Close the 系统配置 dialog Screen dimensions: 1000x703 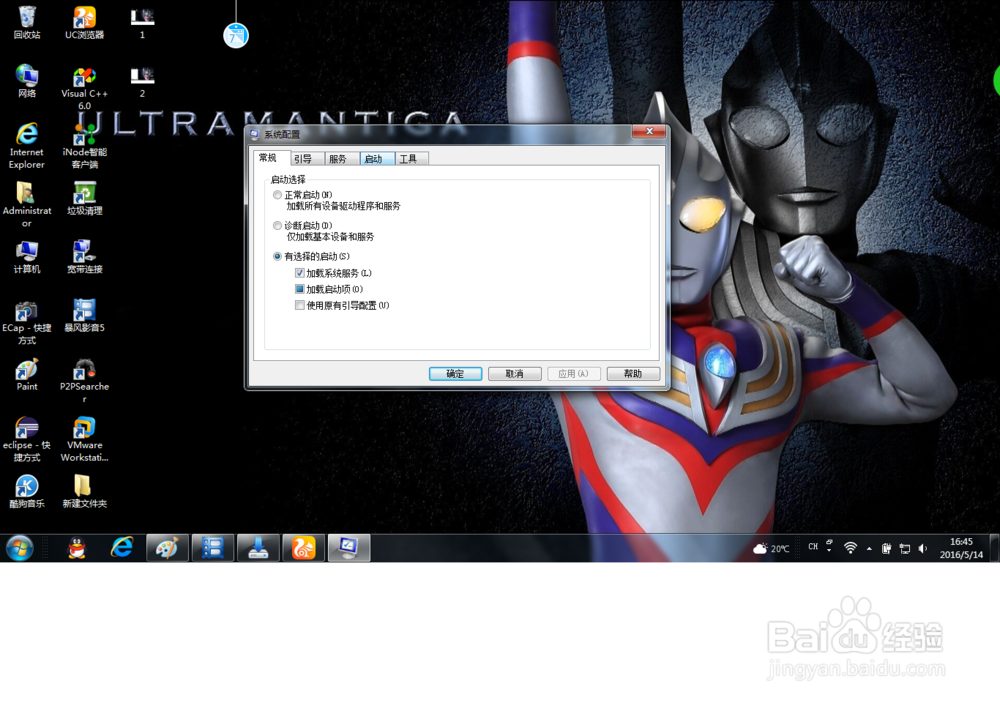click(649, 131)
